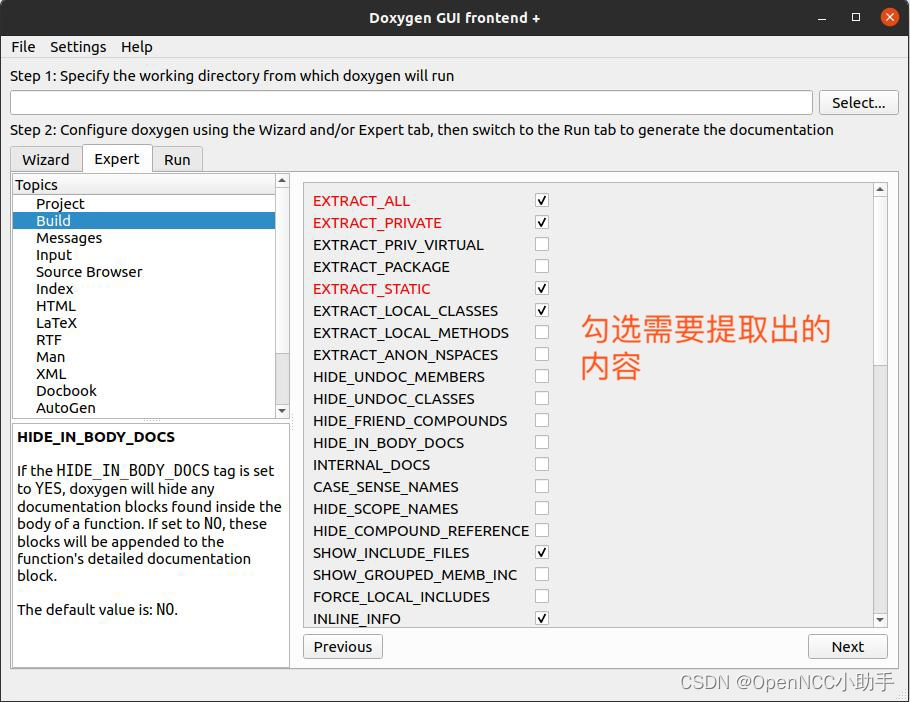The image size is (910, 702).
Task: Check HIDE_UNDOC_MEMBERS option
Action: [x=541, y=377]
